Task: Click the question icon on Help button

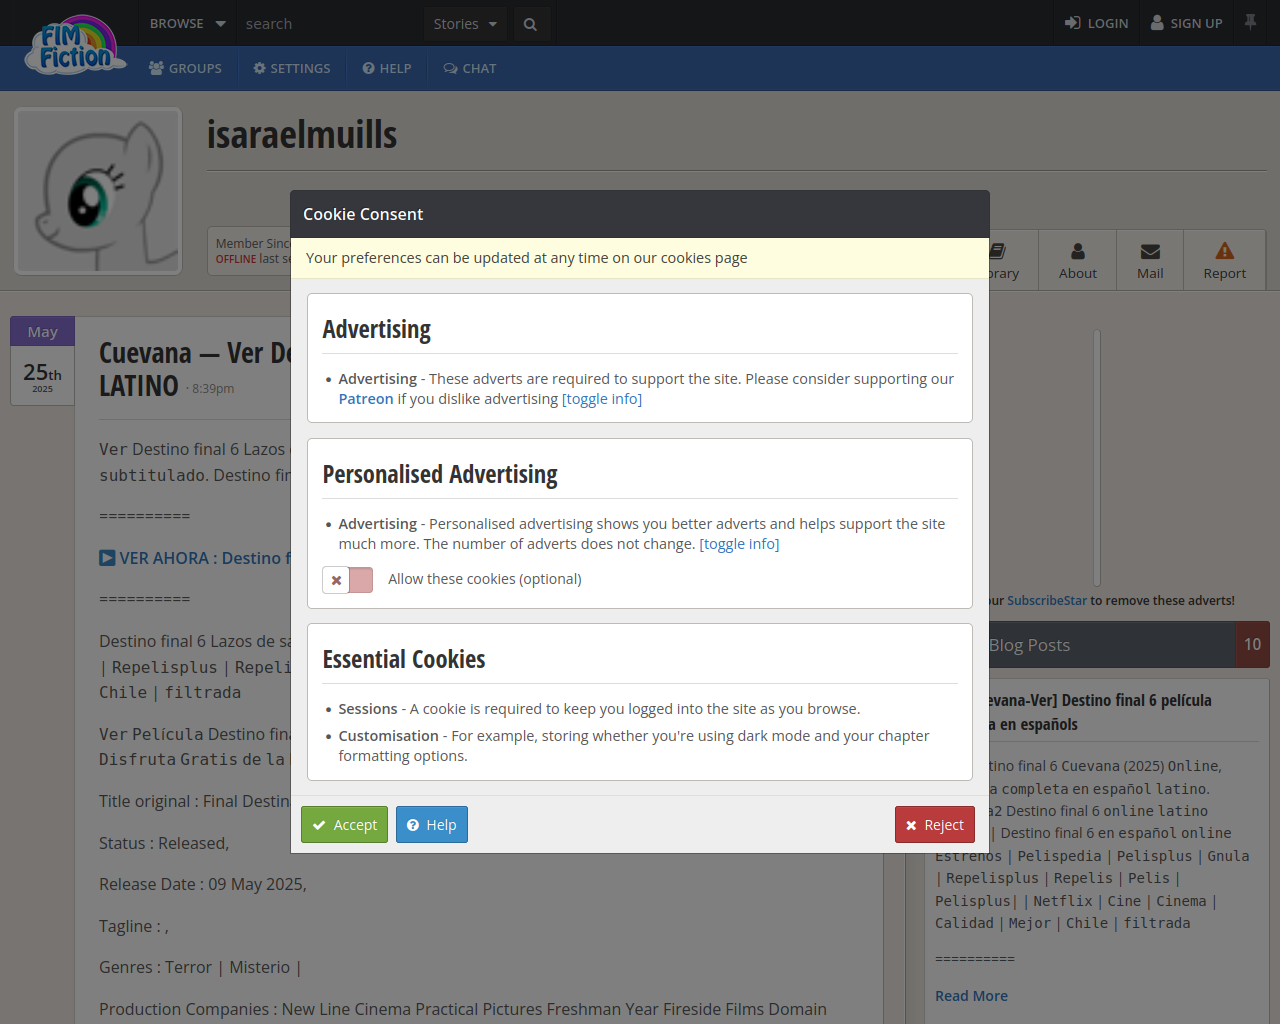Action: [x=413, y=825]
